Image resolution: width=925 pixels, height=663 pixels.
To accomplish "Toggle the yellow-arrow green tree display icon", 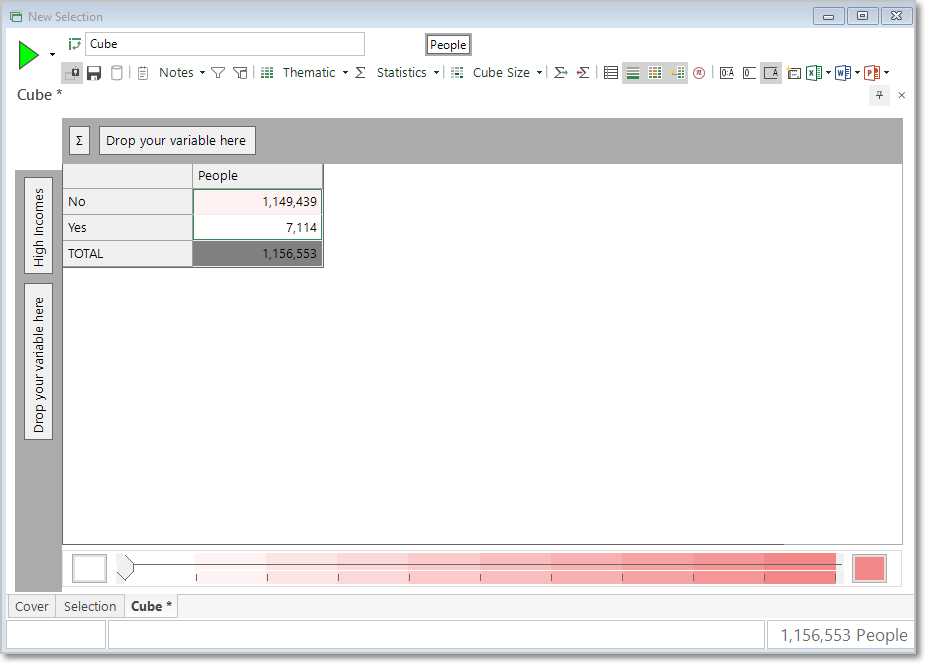I will 677,73.
